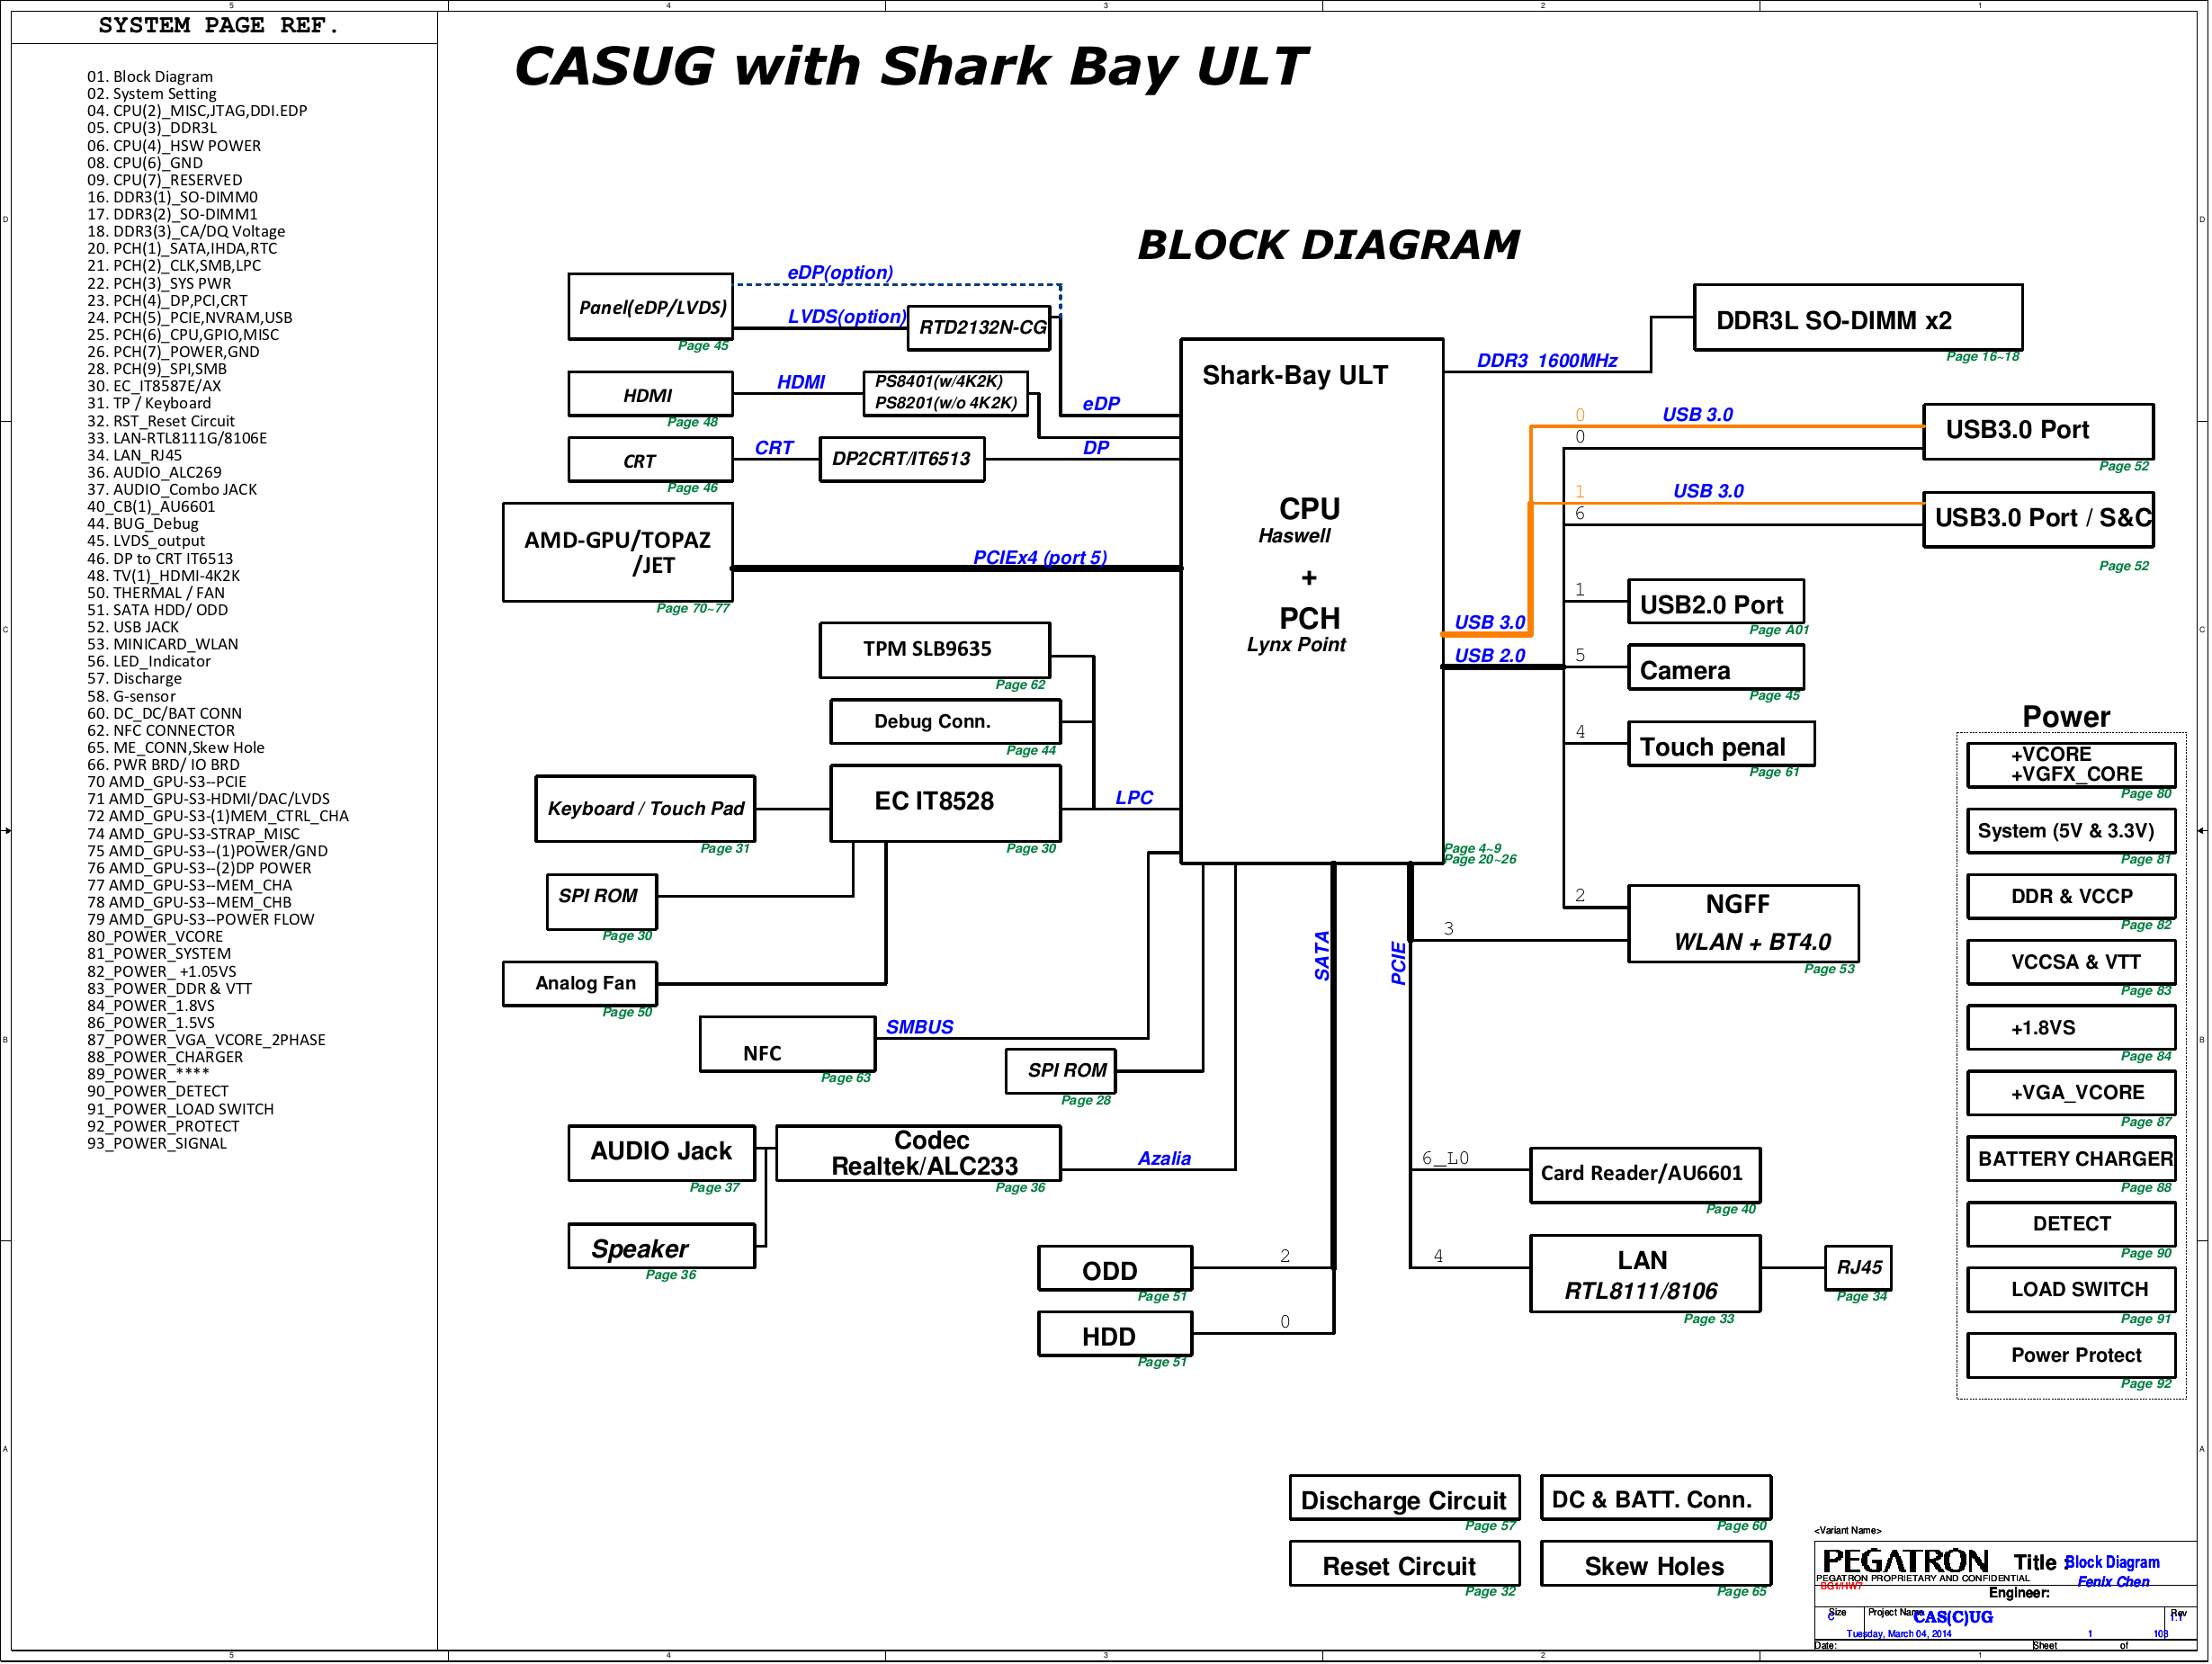Select the System (5V & 3.3V) block
The width and height of the screenshot is (2212, 1664).
[2072, 831]
